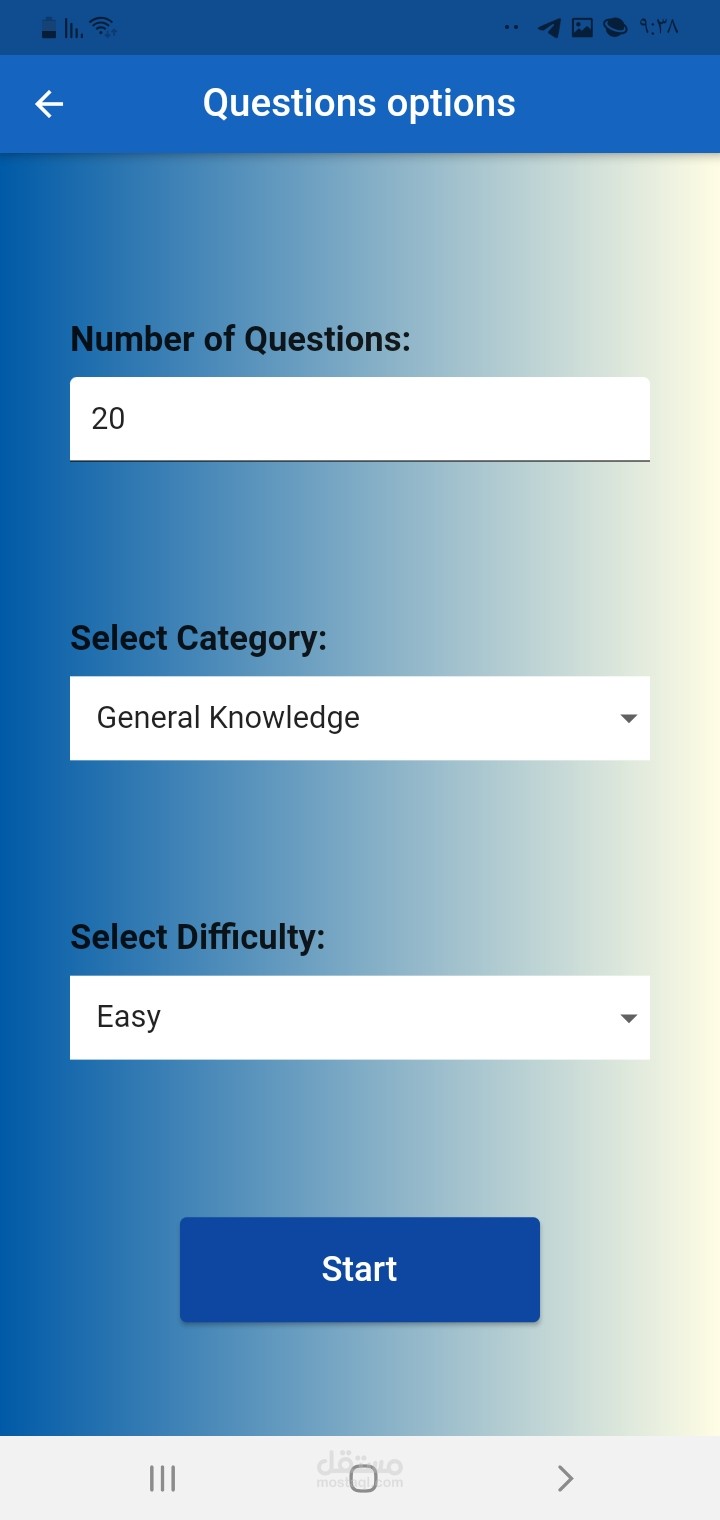
Task: Tap the picture notification icon in status bar
Action: 582,28
